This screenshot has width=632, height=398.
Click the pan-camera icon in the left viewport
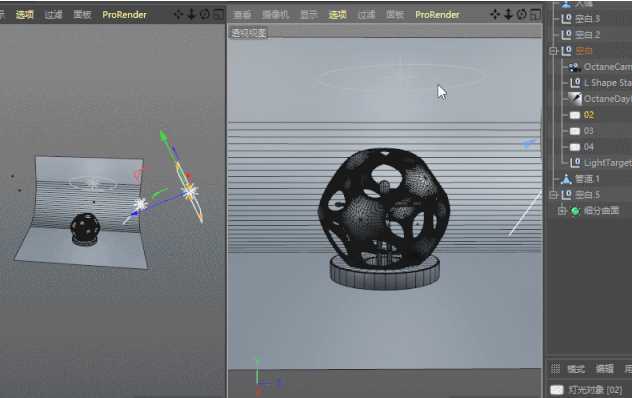178,15
